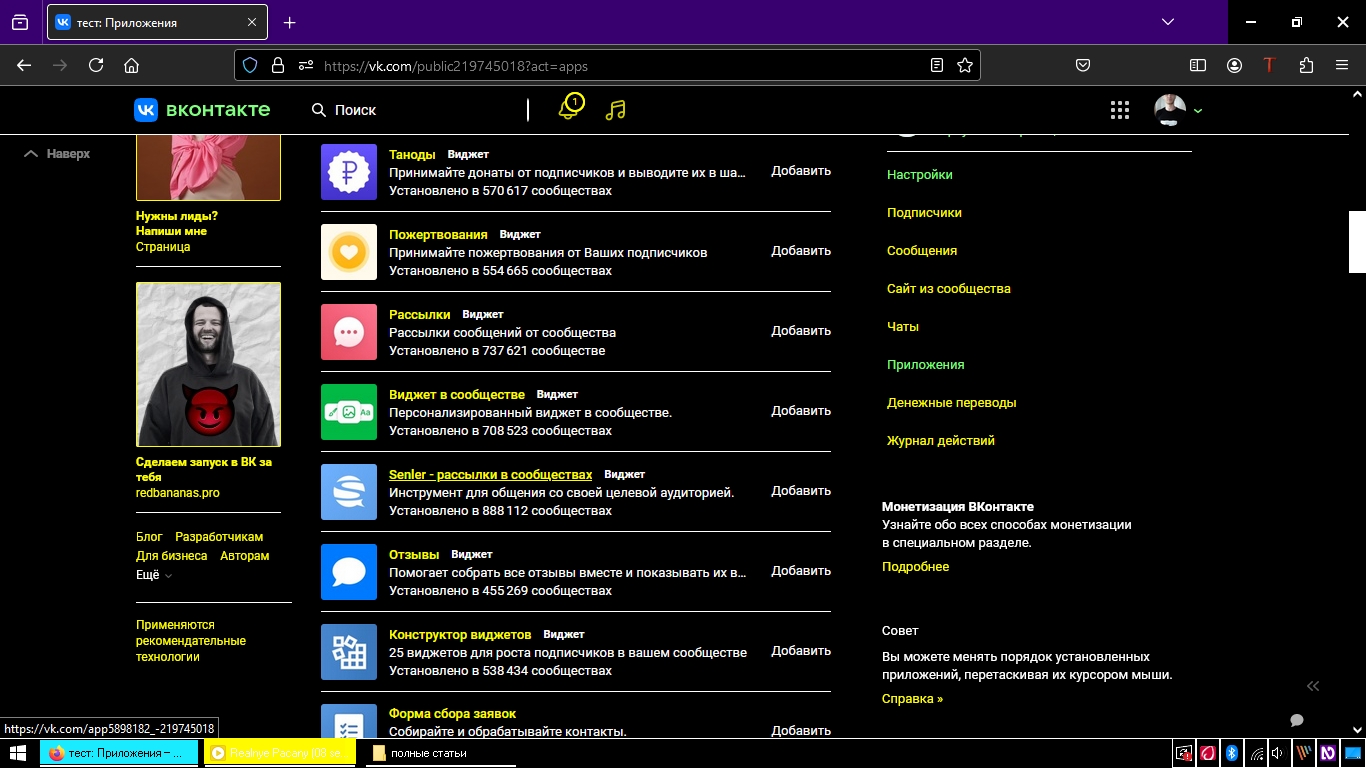
Task: Add the Отзывы app
Action: click(801, 571)
